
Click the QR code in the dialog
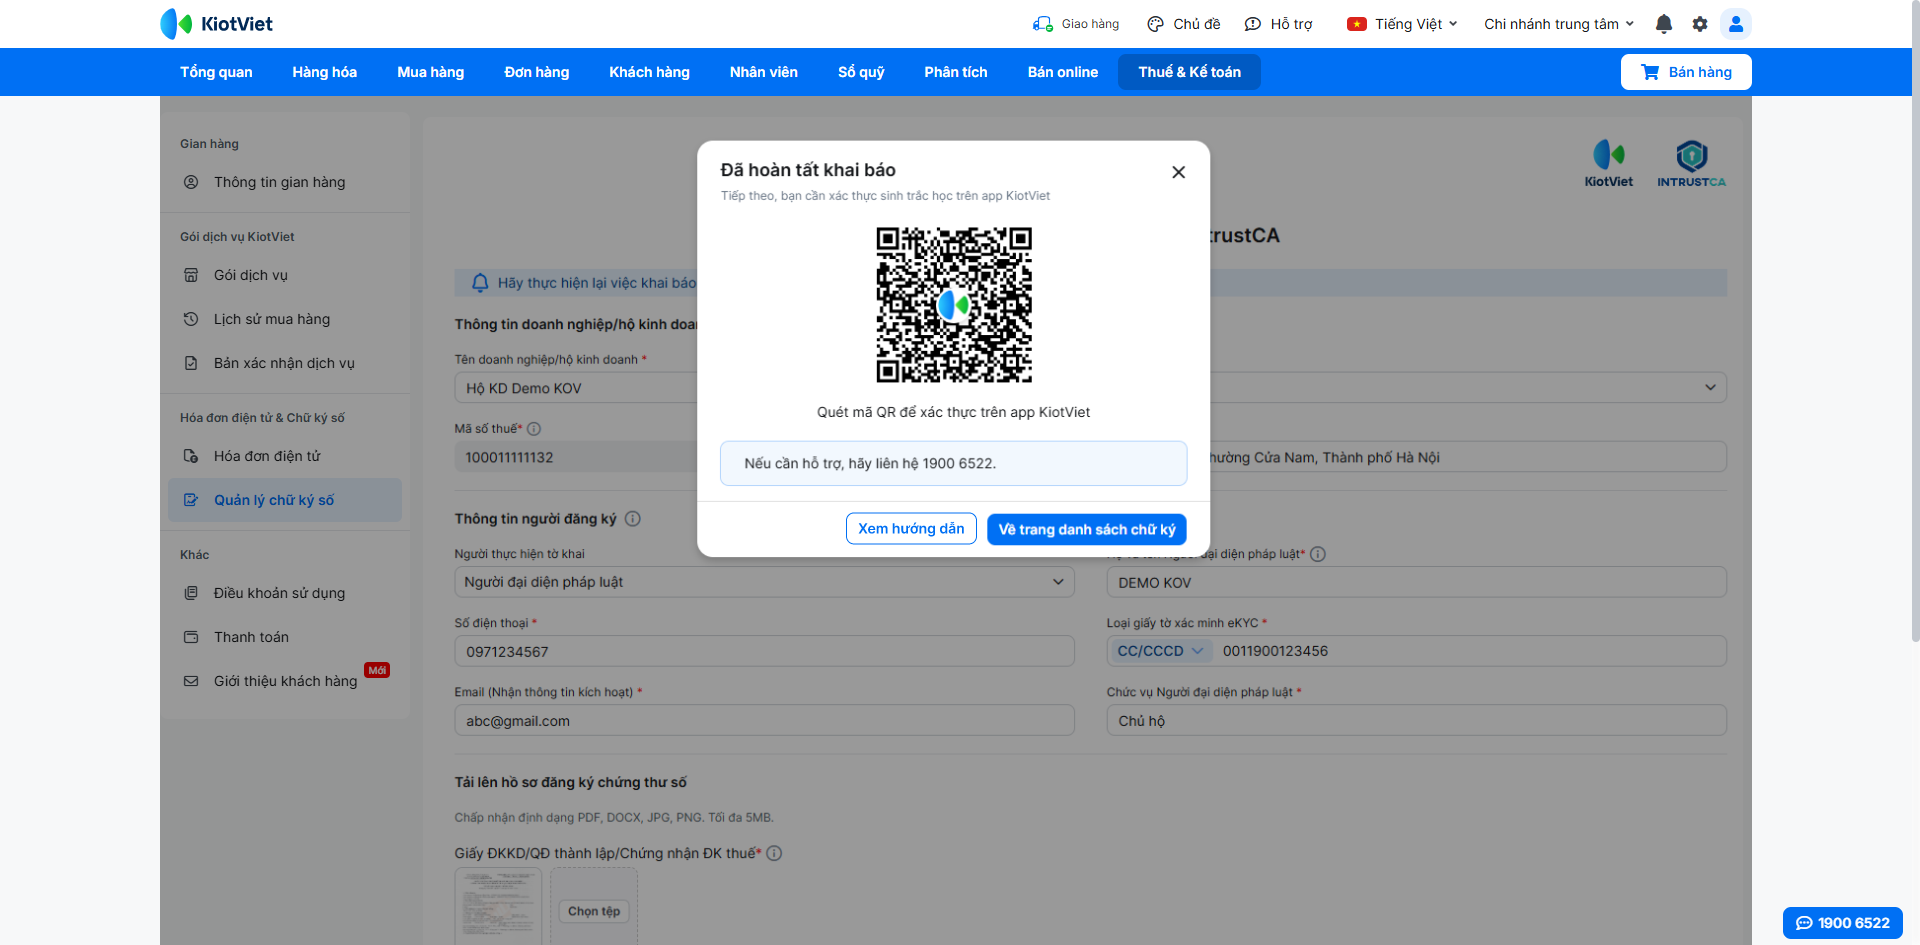pos(954,305)
